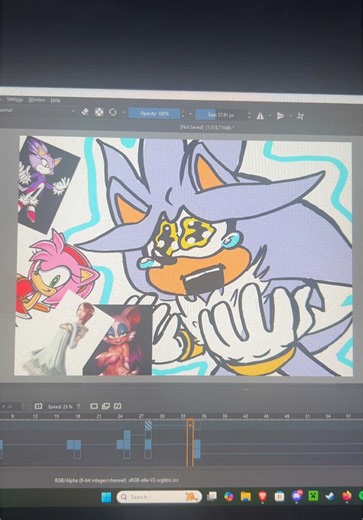Click the Speed 25% field

click(60, 407)
